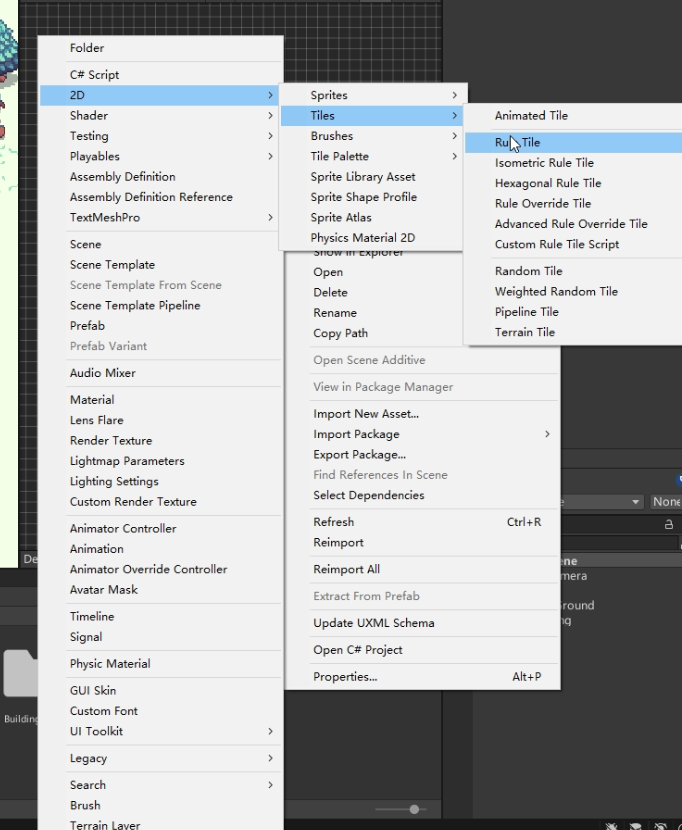The image size is (682, 830).
Task: Create a new Scene asset
Action: 160,244
